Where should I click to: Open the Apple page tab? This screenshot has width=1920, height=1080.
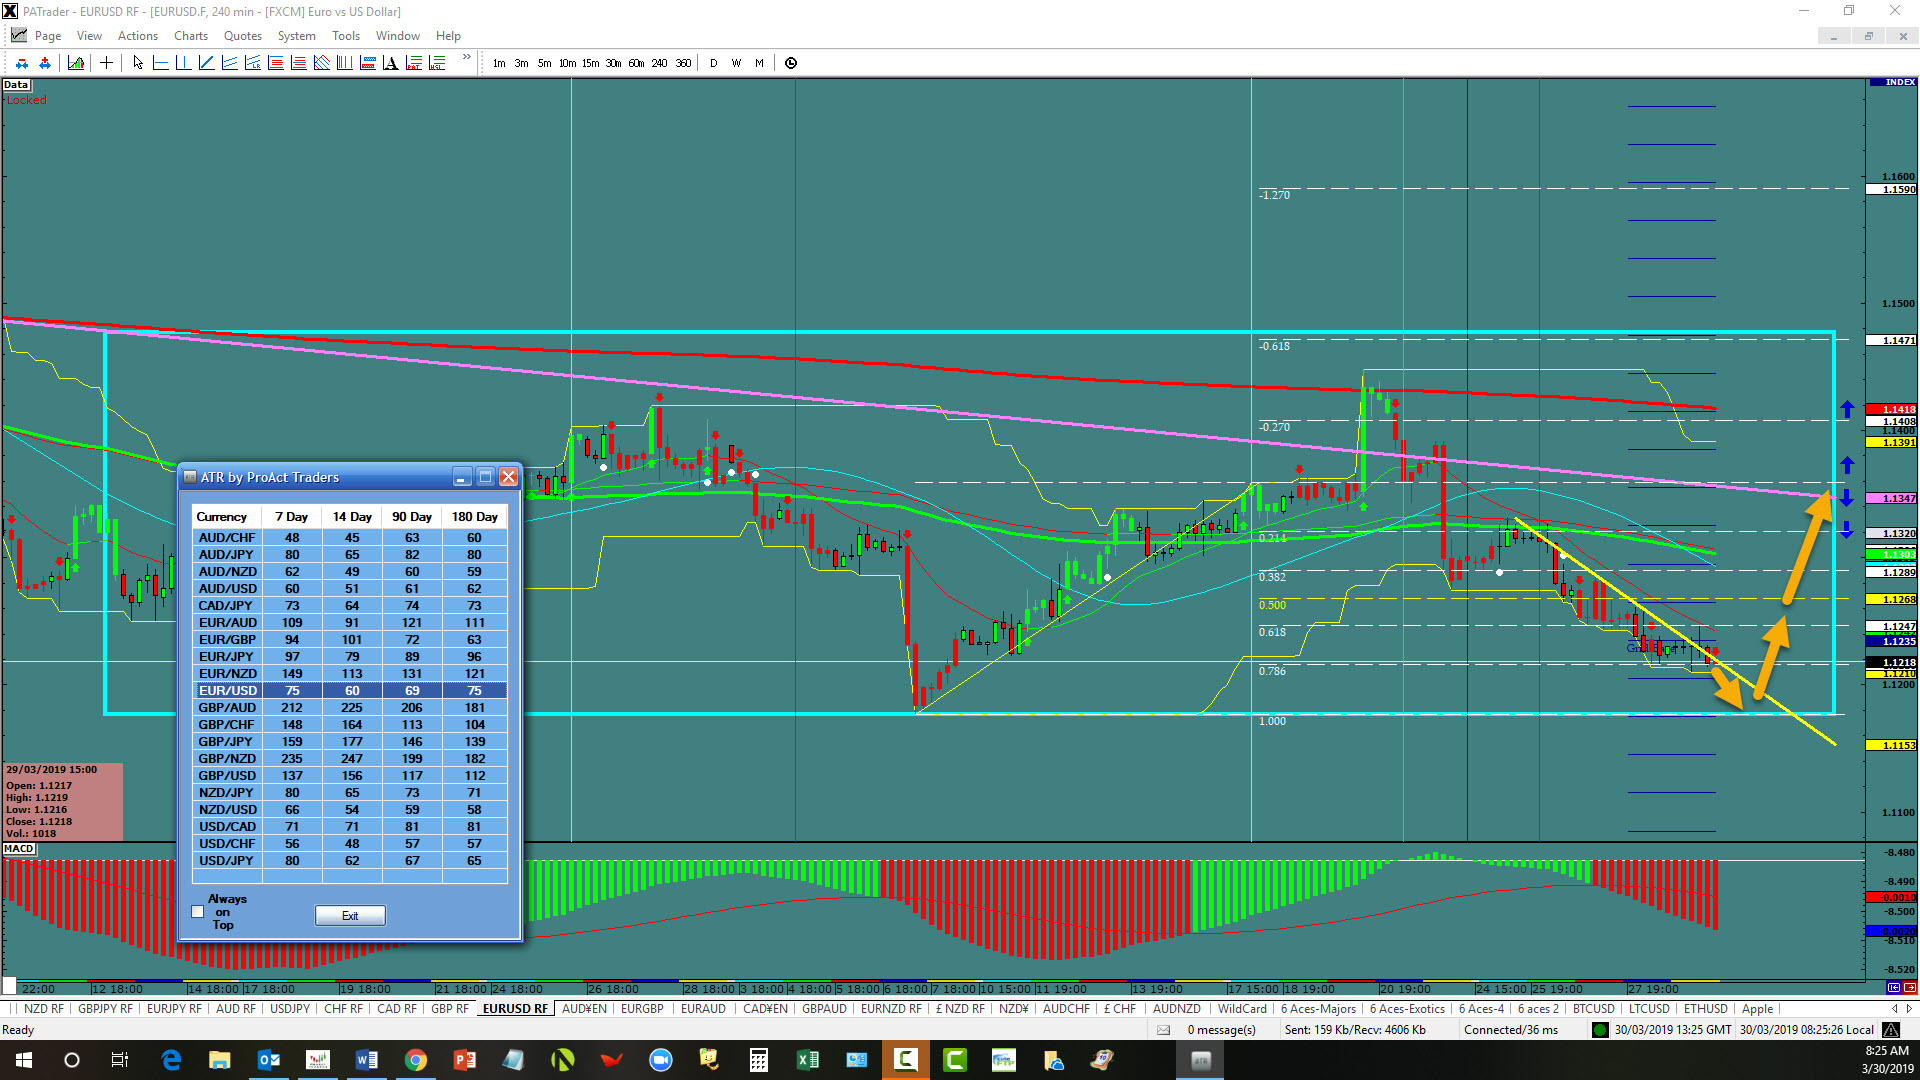[1757, 1009]
